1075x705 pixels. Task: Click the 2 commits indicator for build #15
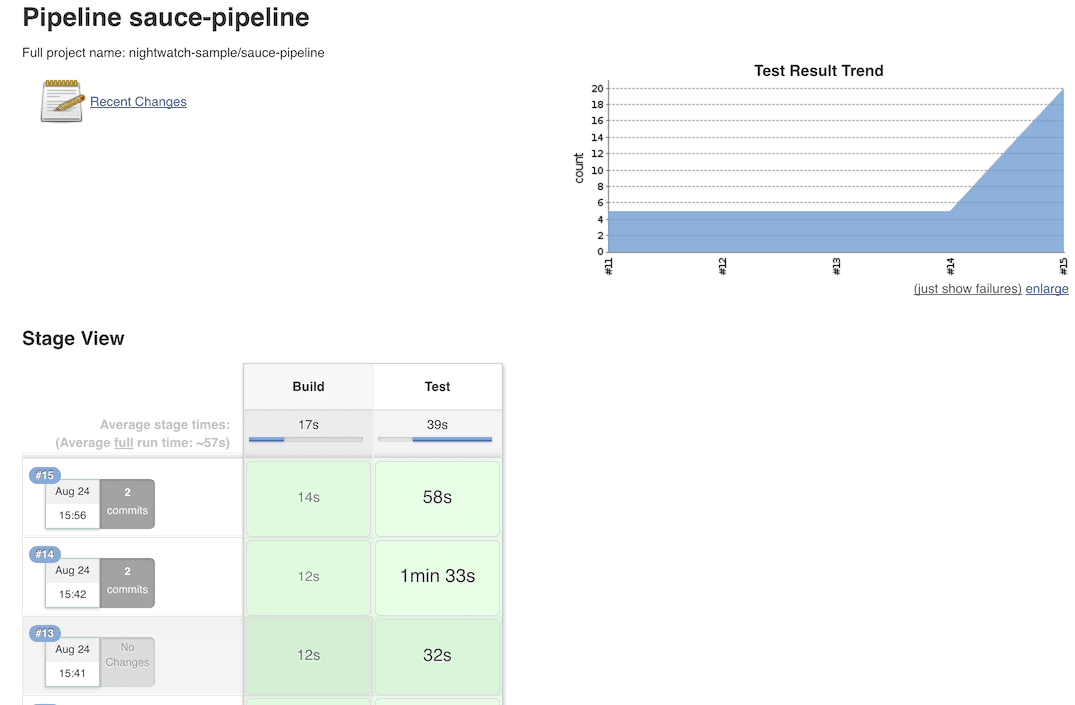pos(127,504)
